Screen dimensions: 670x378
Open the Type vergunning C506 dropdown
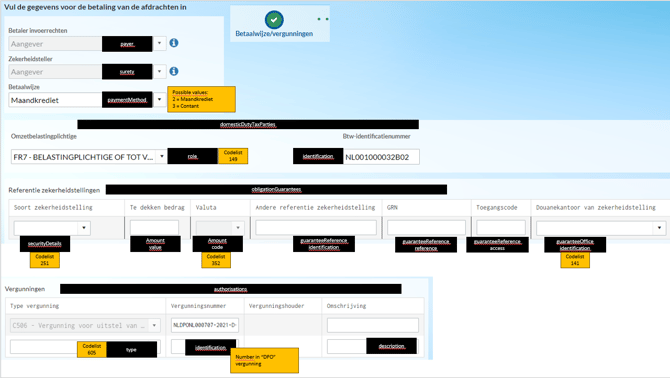154,325
